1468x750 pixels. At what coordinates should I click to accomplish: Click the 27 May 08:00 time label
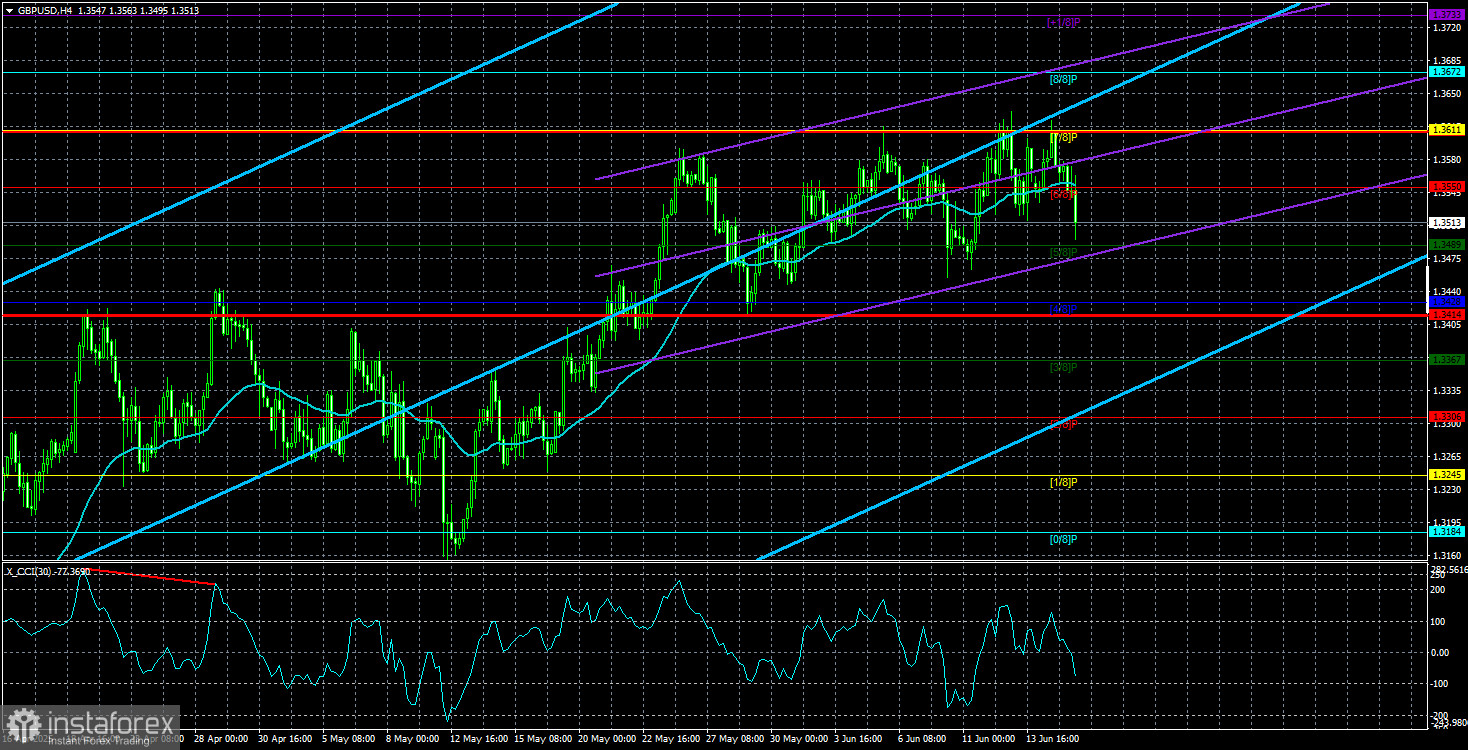pyautogui.click(x=737, y=739)
